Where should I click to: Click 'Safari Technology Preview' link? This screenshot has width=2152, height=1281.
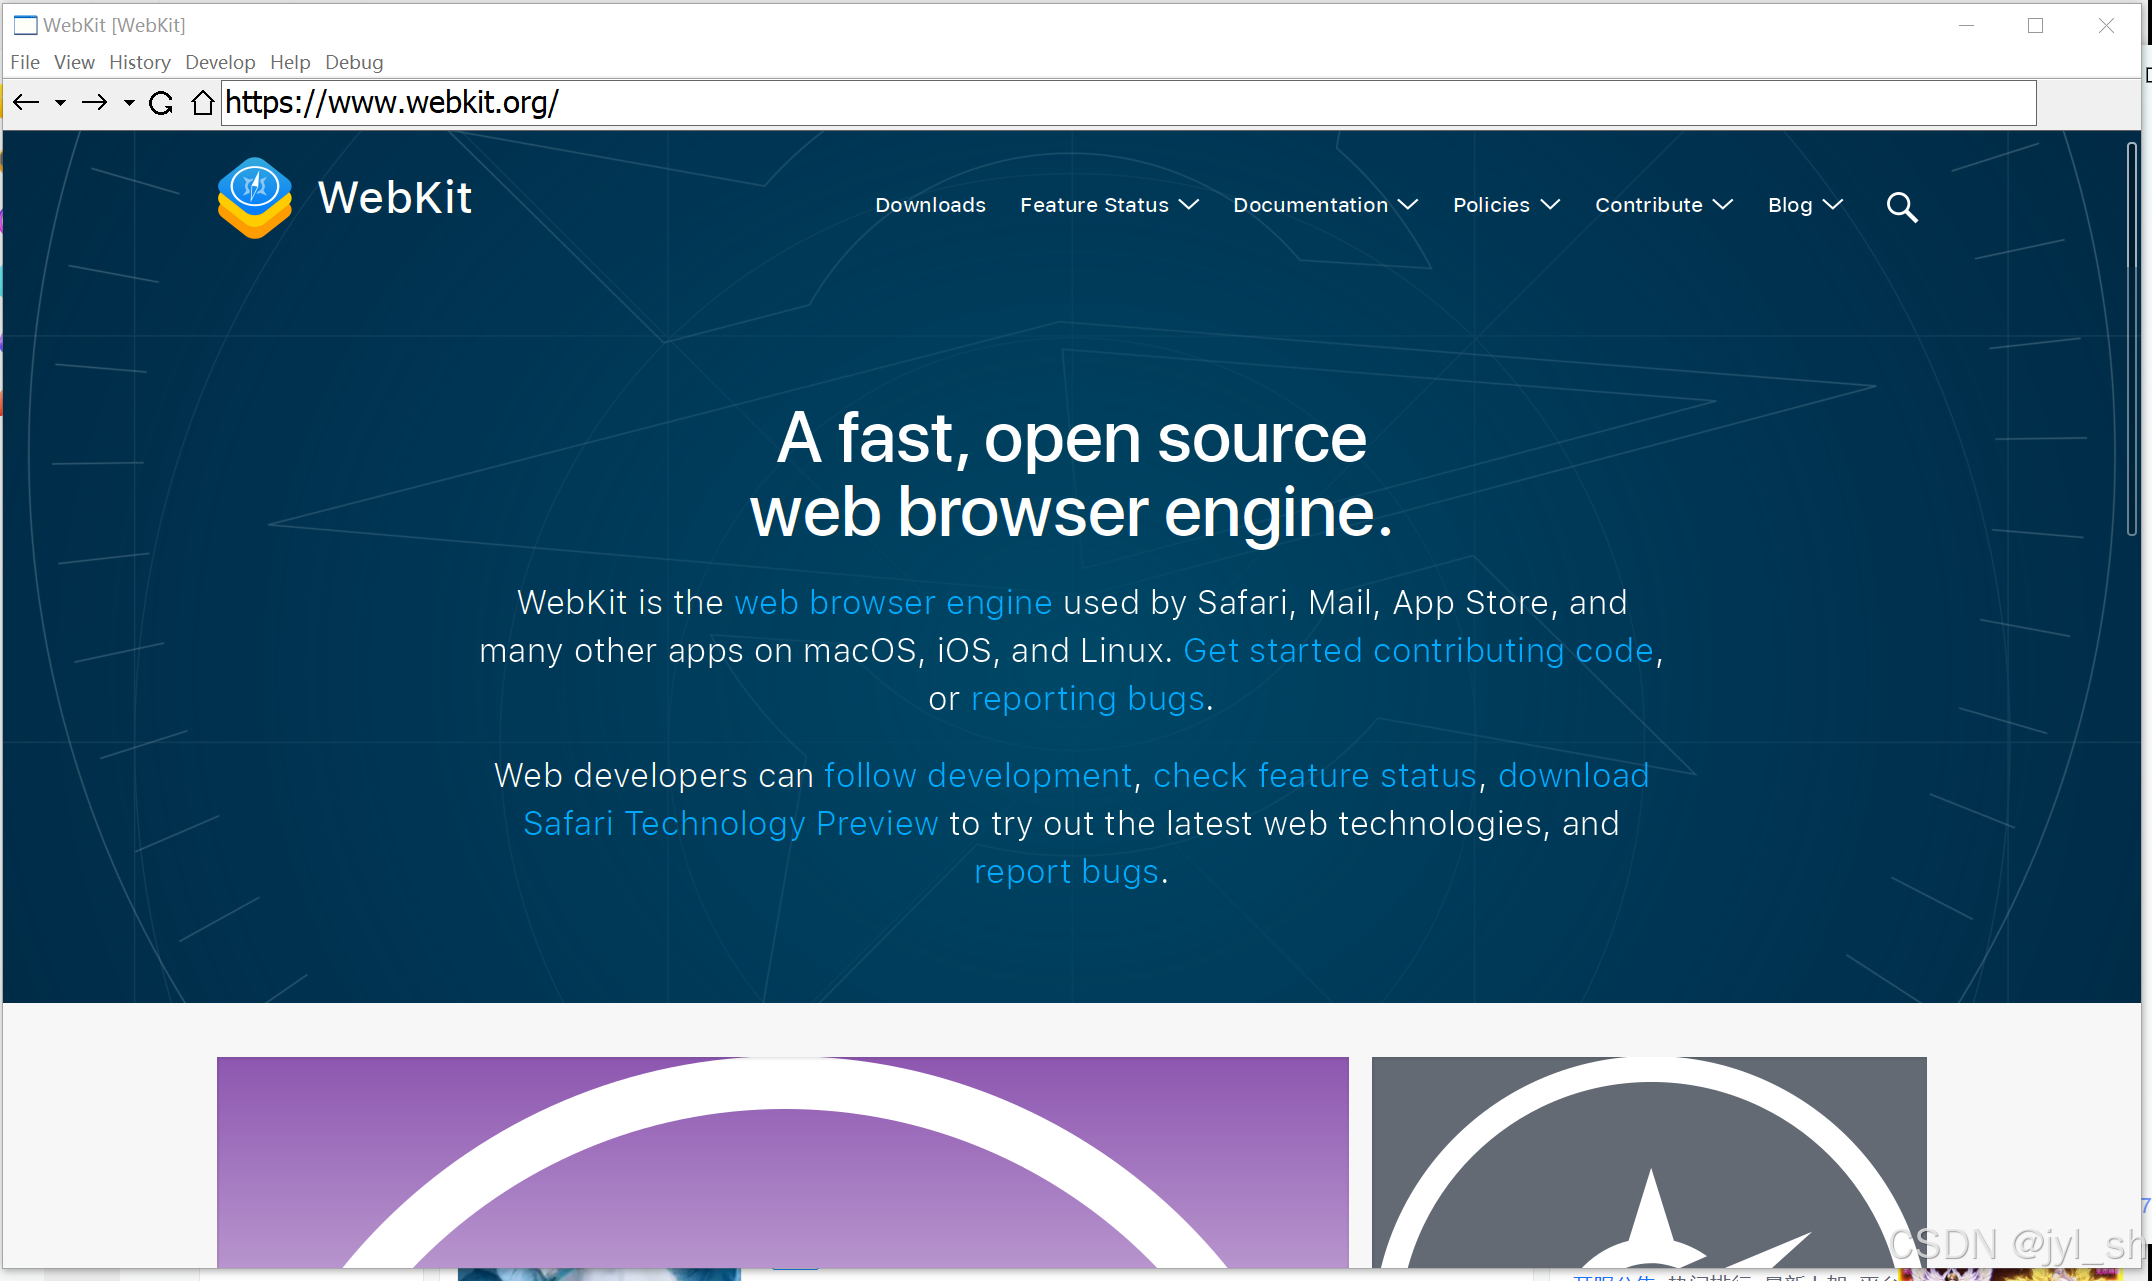[731, 823]
